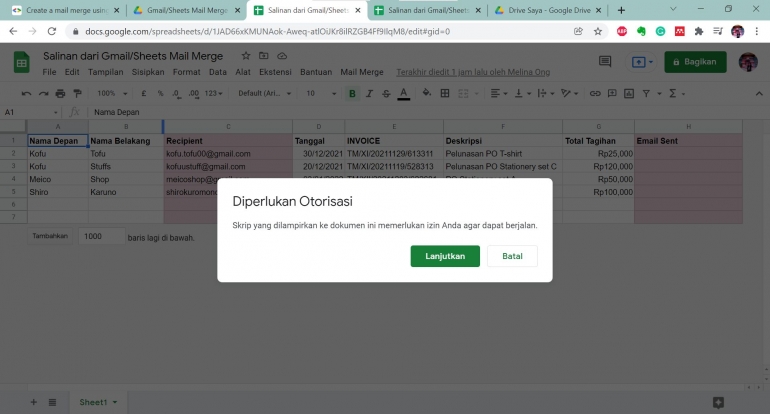The height and width of the screenshot is (414, 770).
Task: Click the currency format icon
Action: [x=143, y=93]
